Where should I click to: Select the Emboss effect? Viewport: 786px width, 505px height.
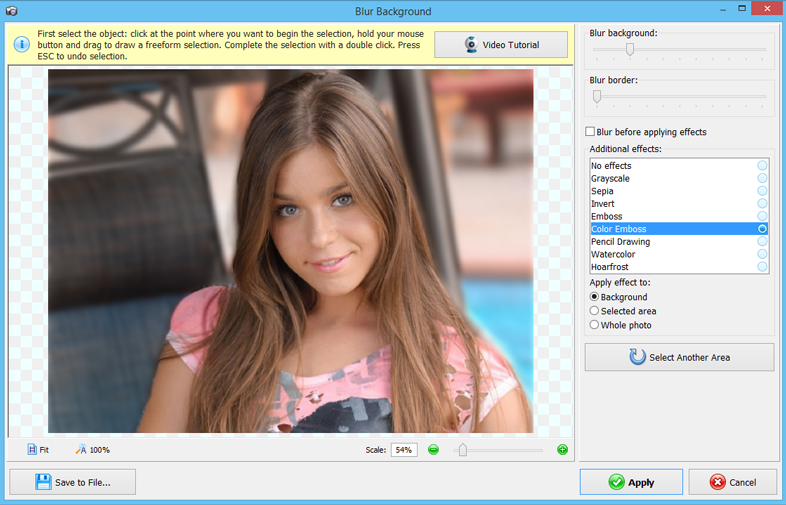[679, 216]
